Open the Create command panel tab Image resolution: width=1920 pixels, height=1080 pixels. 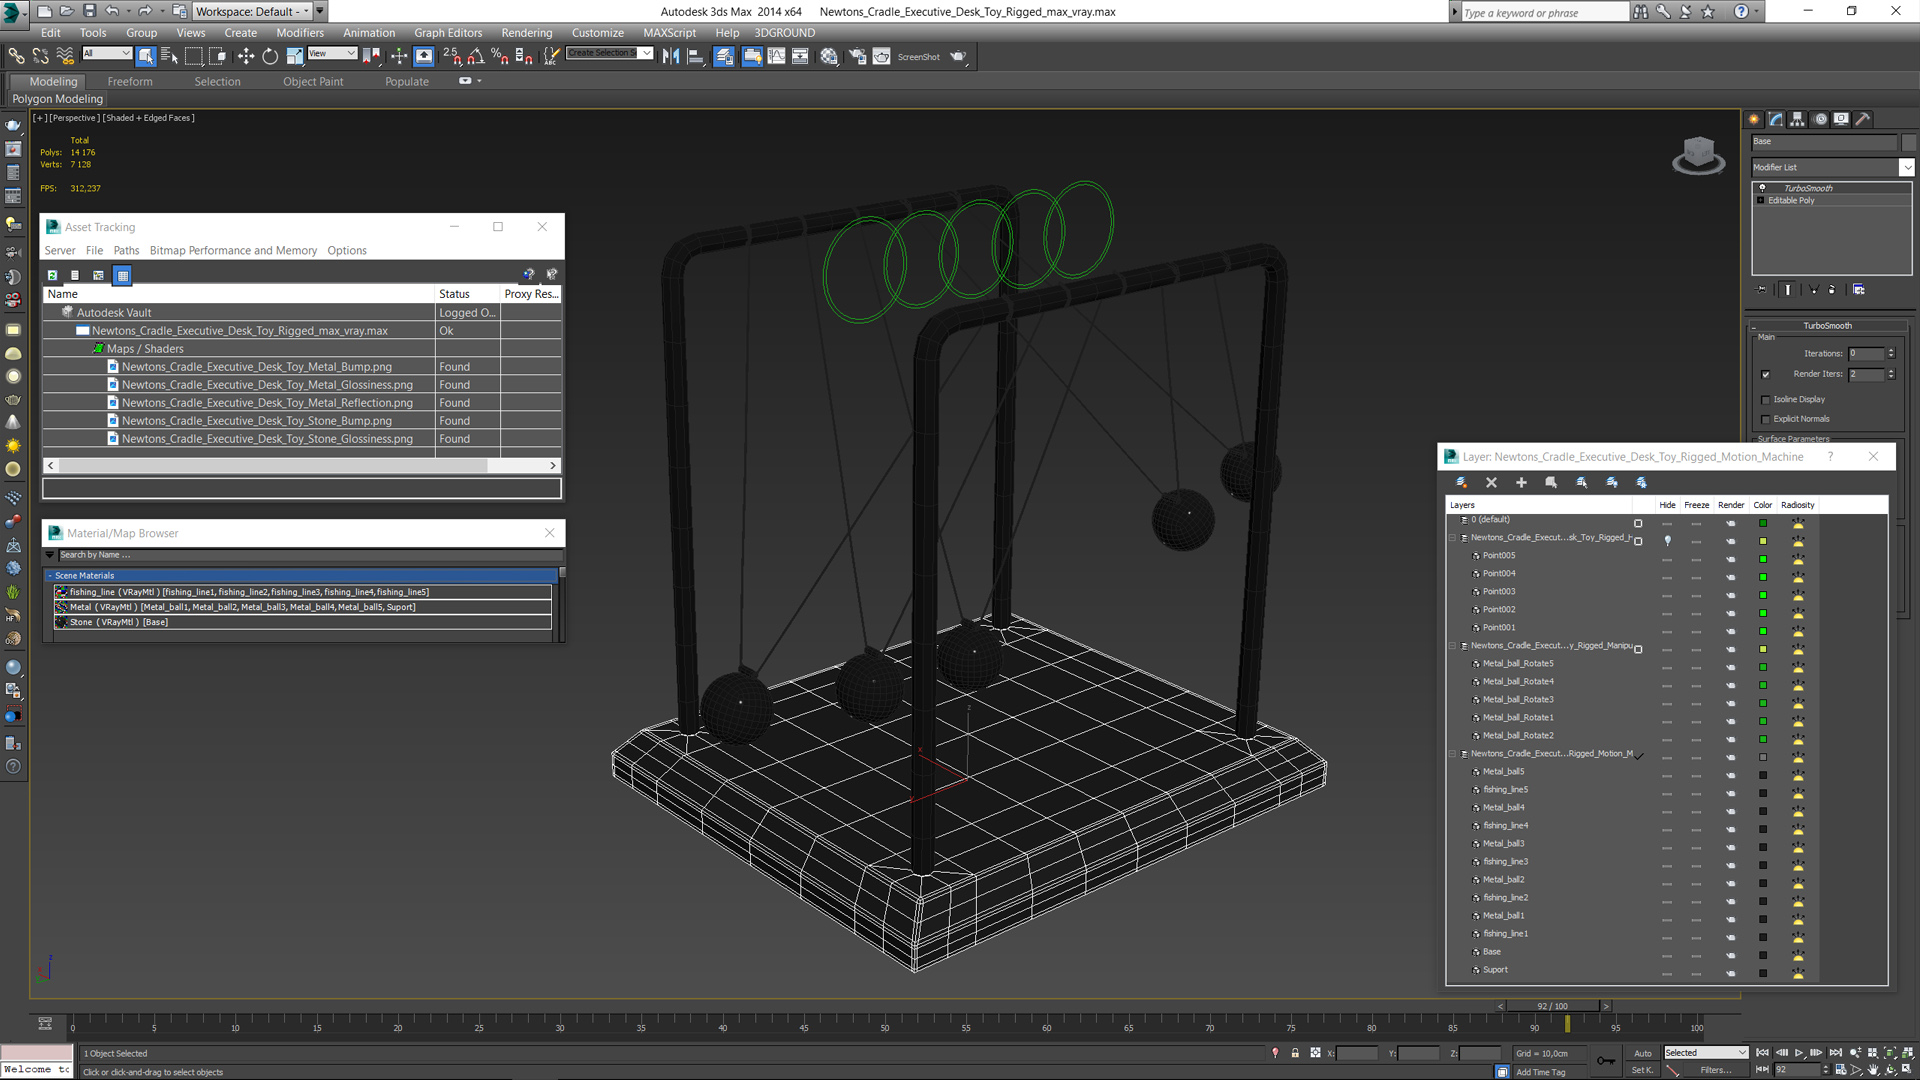[1754, 119]
